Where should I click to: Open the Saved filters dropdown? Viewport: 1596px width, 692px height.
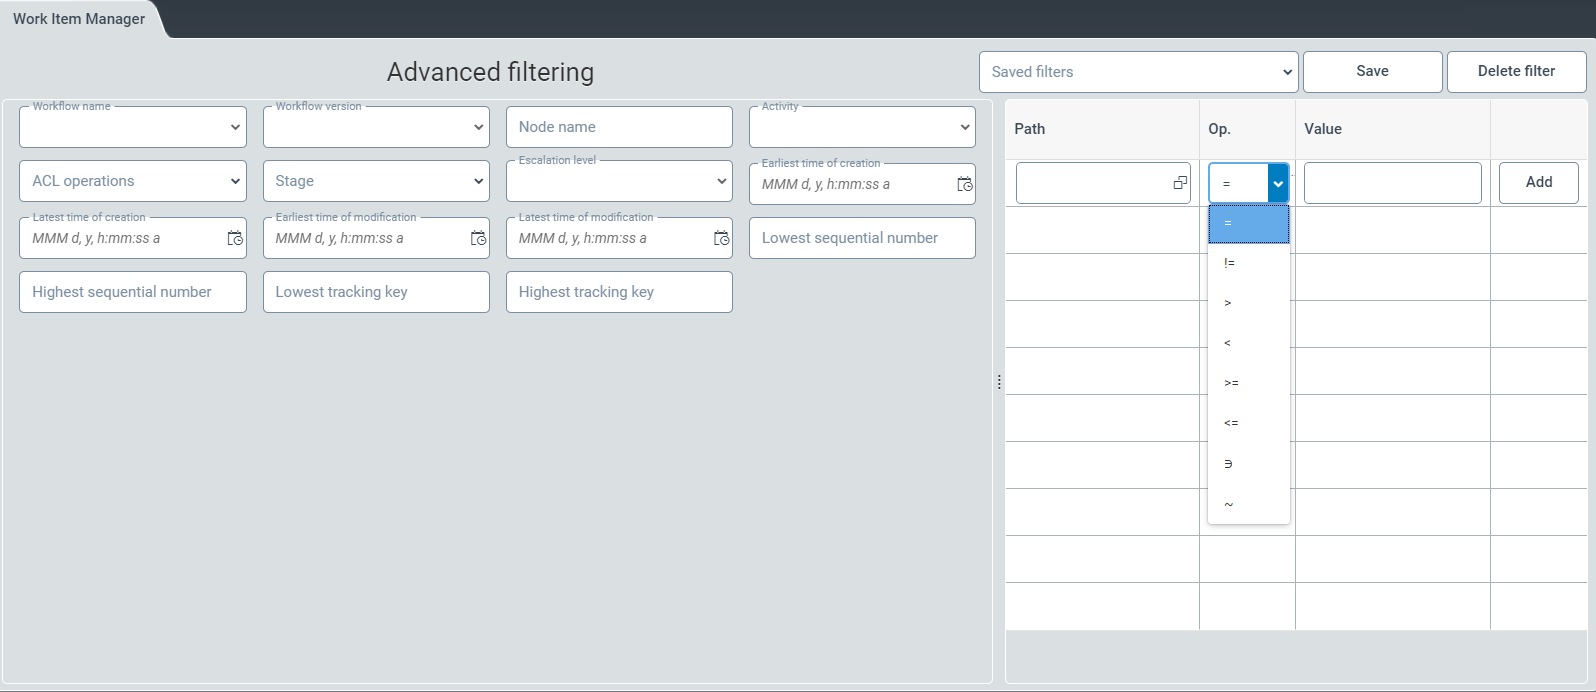pyautogui.click(x=1138, y=72)
